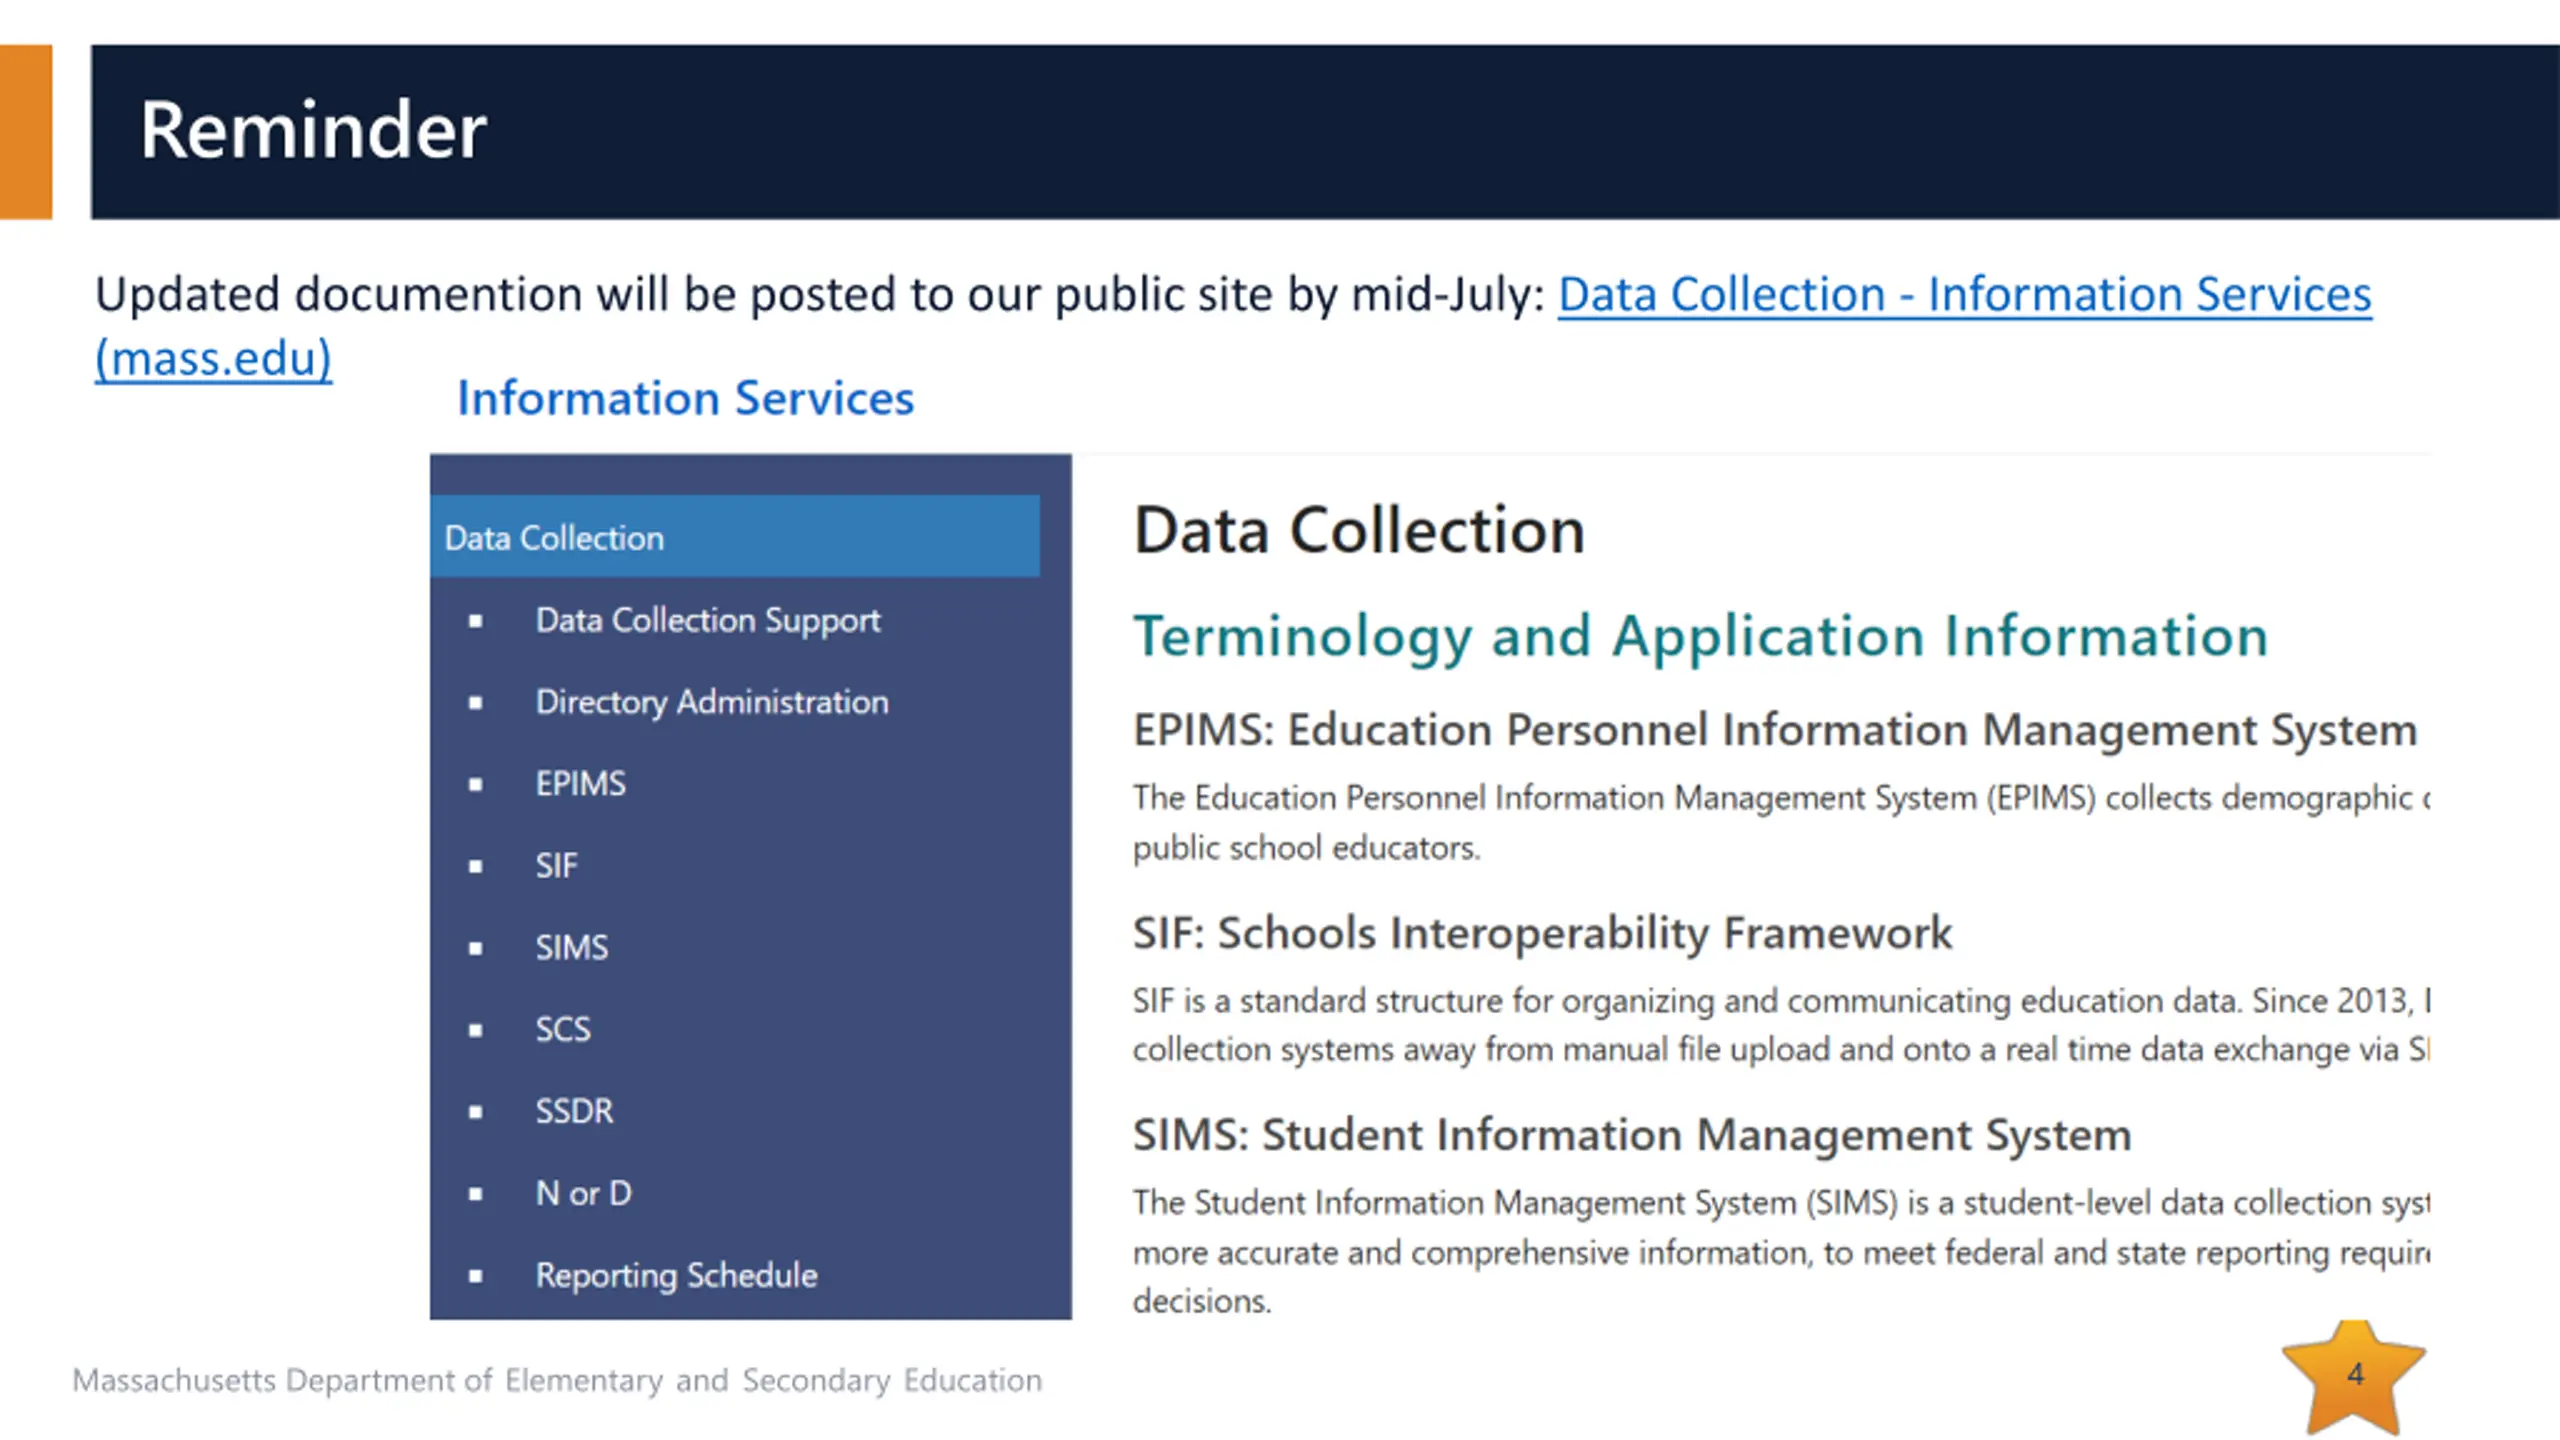The height and width of the screenshot is (1440, 2560).
Task: Click SIF: Schools Interoperability Framework heading
Action: [x=1542, y=933]
